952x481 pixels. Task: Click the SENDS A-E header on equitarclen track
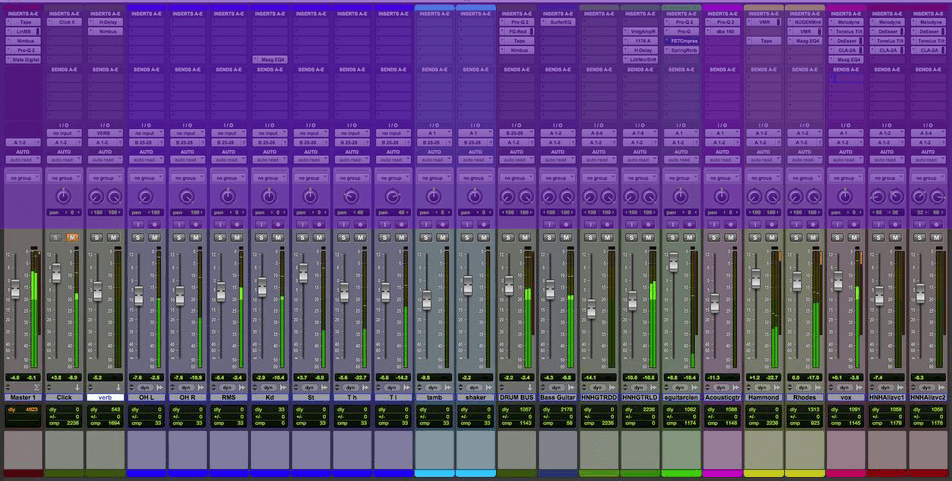click(681, 71)
